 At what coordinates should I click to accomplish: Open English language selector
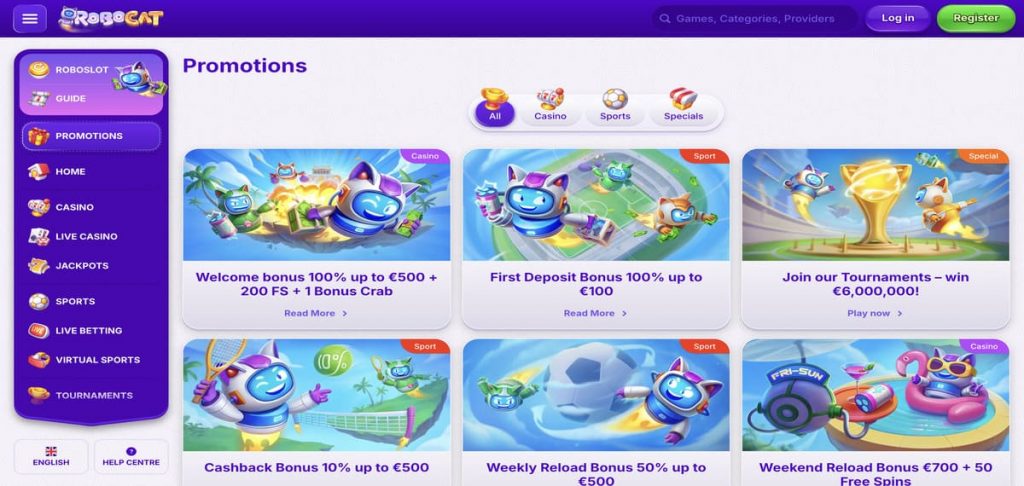(x=51, y=456)
